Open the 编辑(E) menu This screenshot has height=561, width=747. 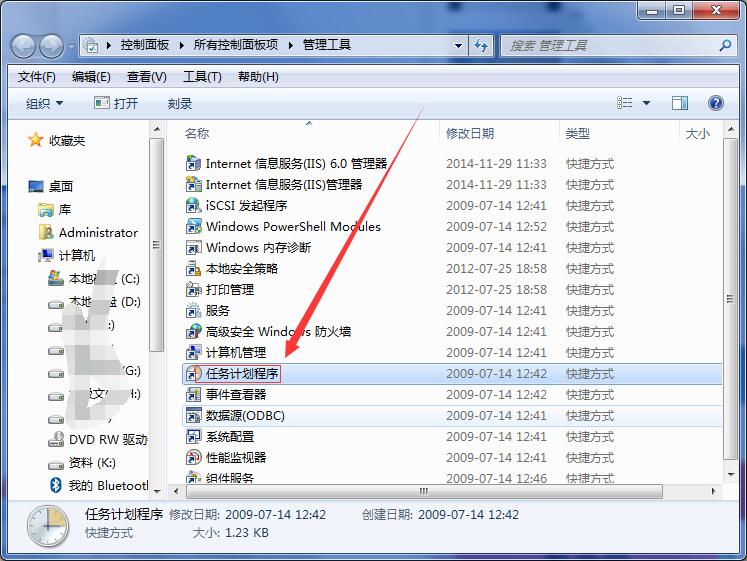coord(91,77)
